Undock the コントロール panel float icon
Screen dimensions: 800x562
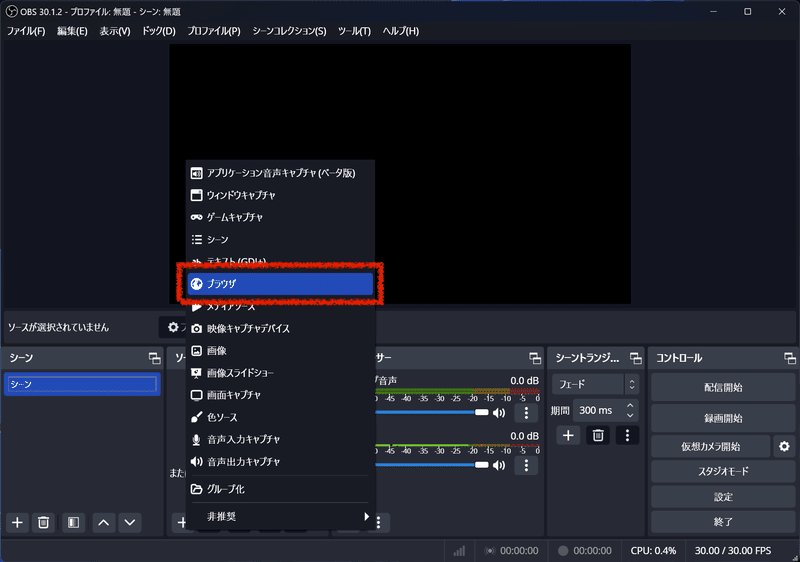click(x=790, y=359)
